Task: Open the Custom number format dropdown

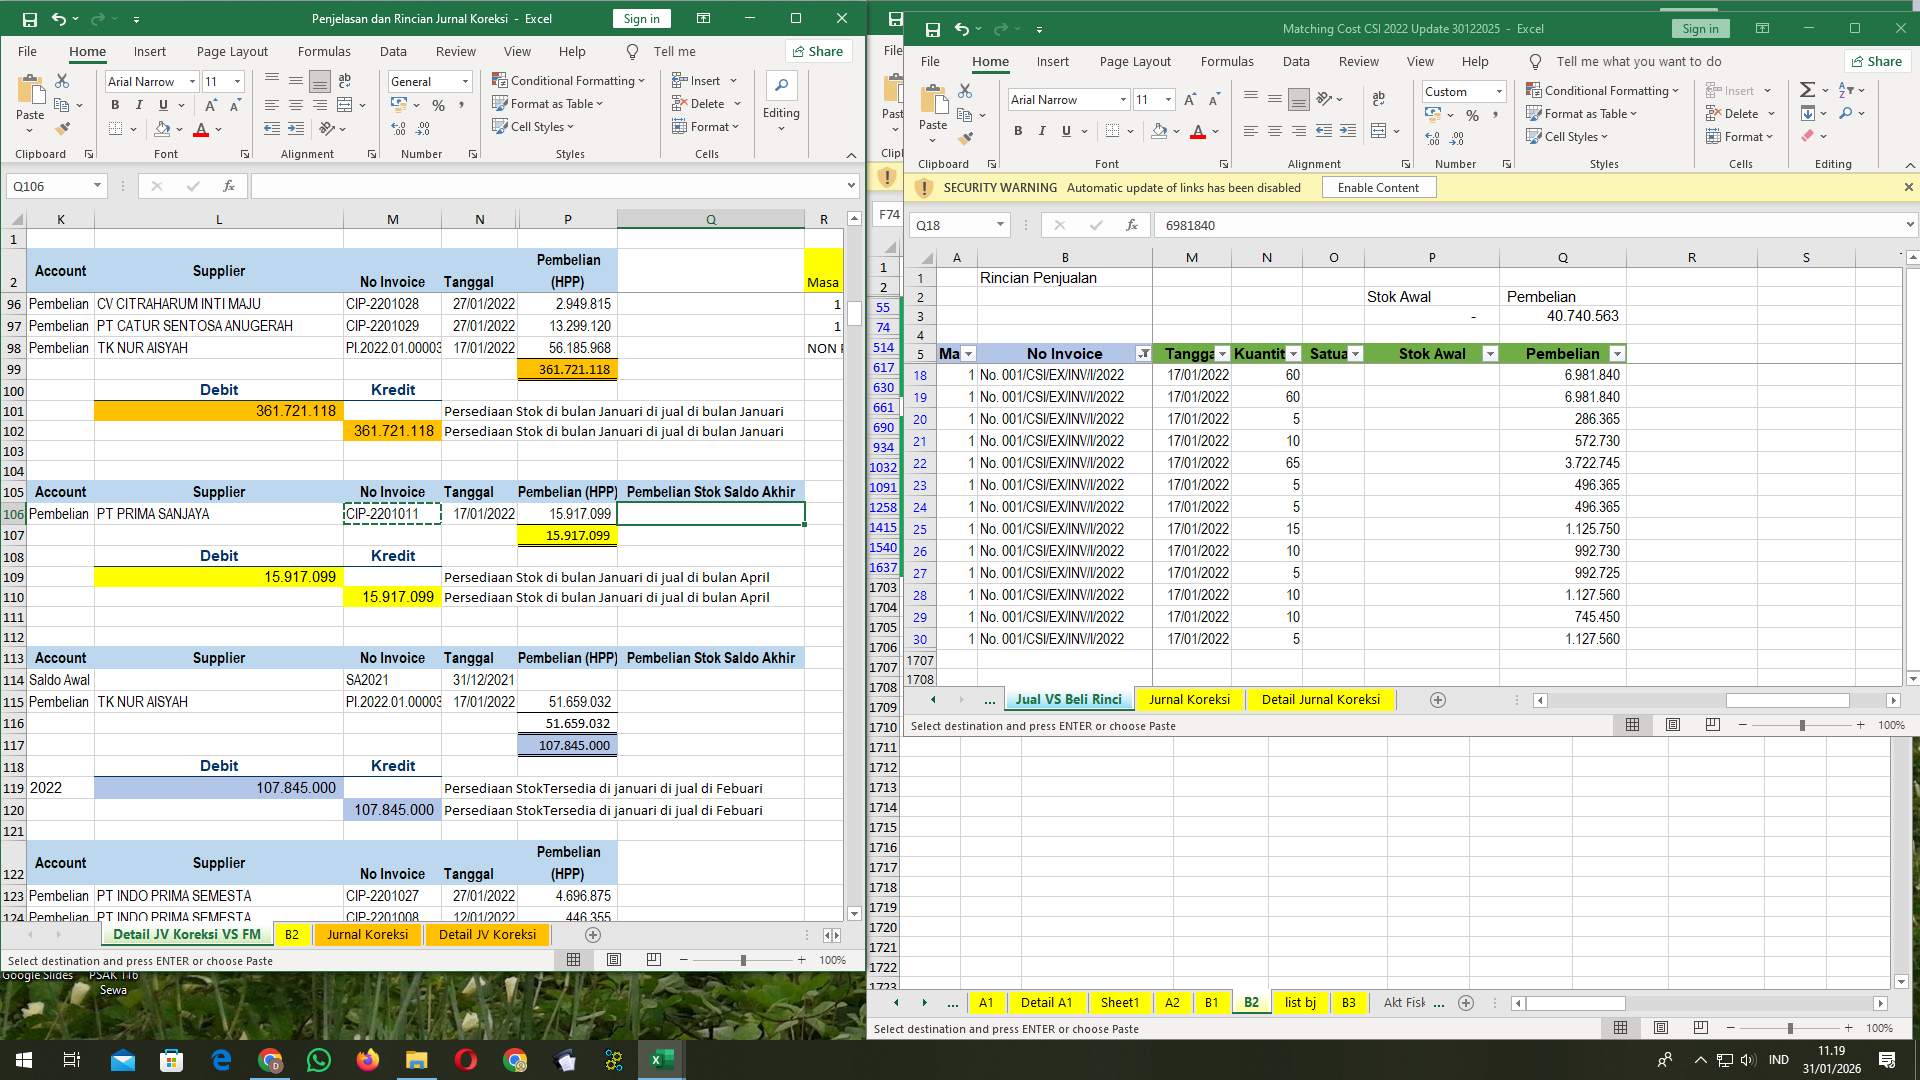Action: click(x=1499, y=91)
